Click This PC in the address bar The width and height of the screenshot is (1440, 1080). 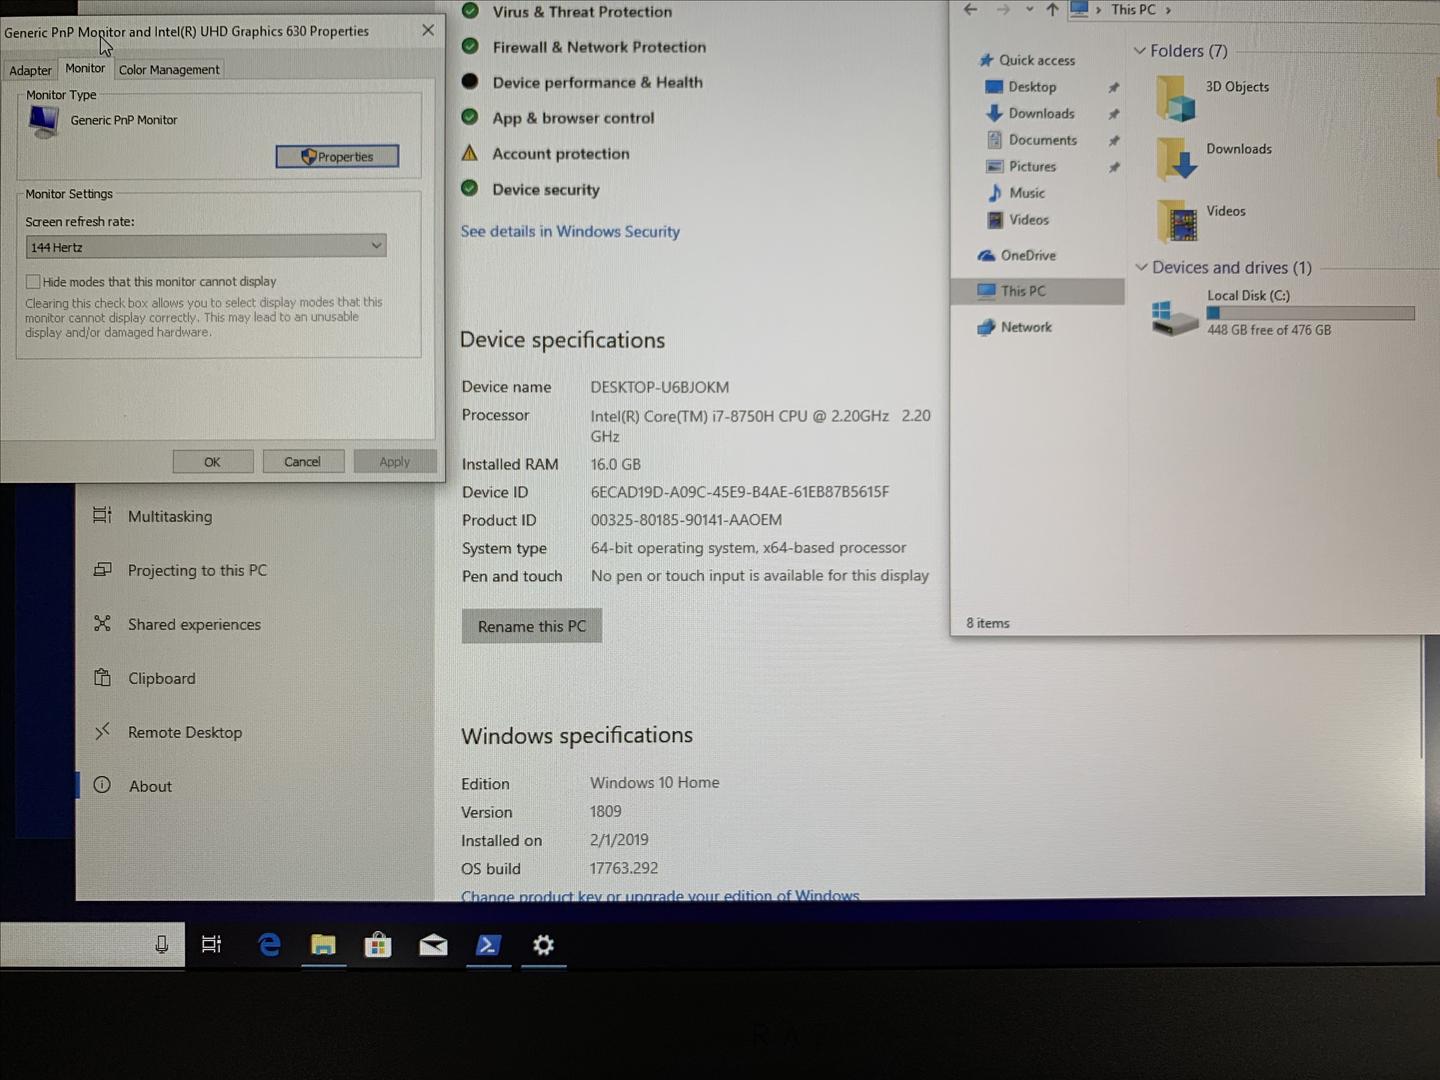pyautogui.click(x=1133, y=10)
